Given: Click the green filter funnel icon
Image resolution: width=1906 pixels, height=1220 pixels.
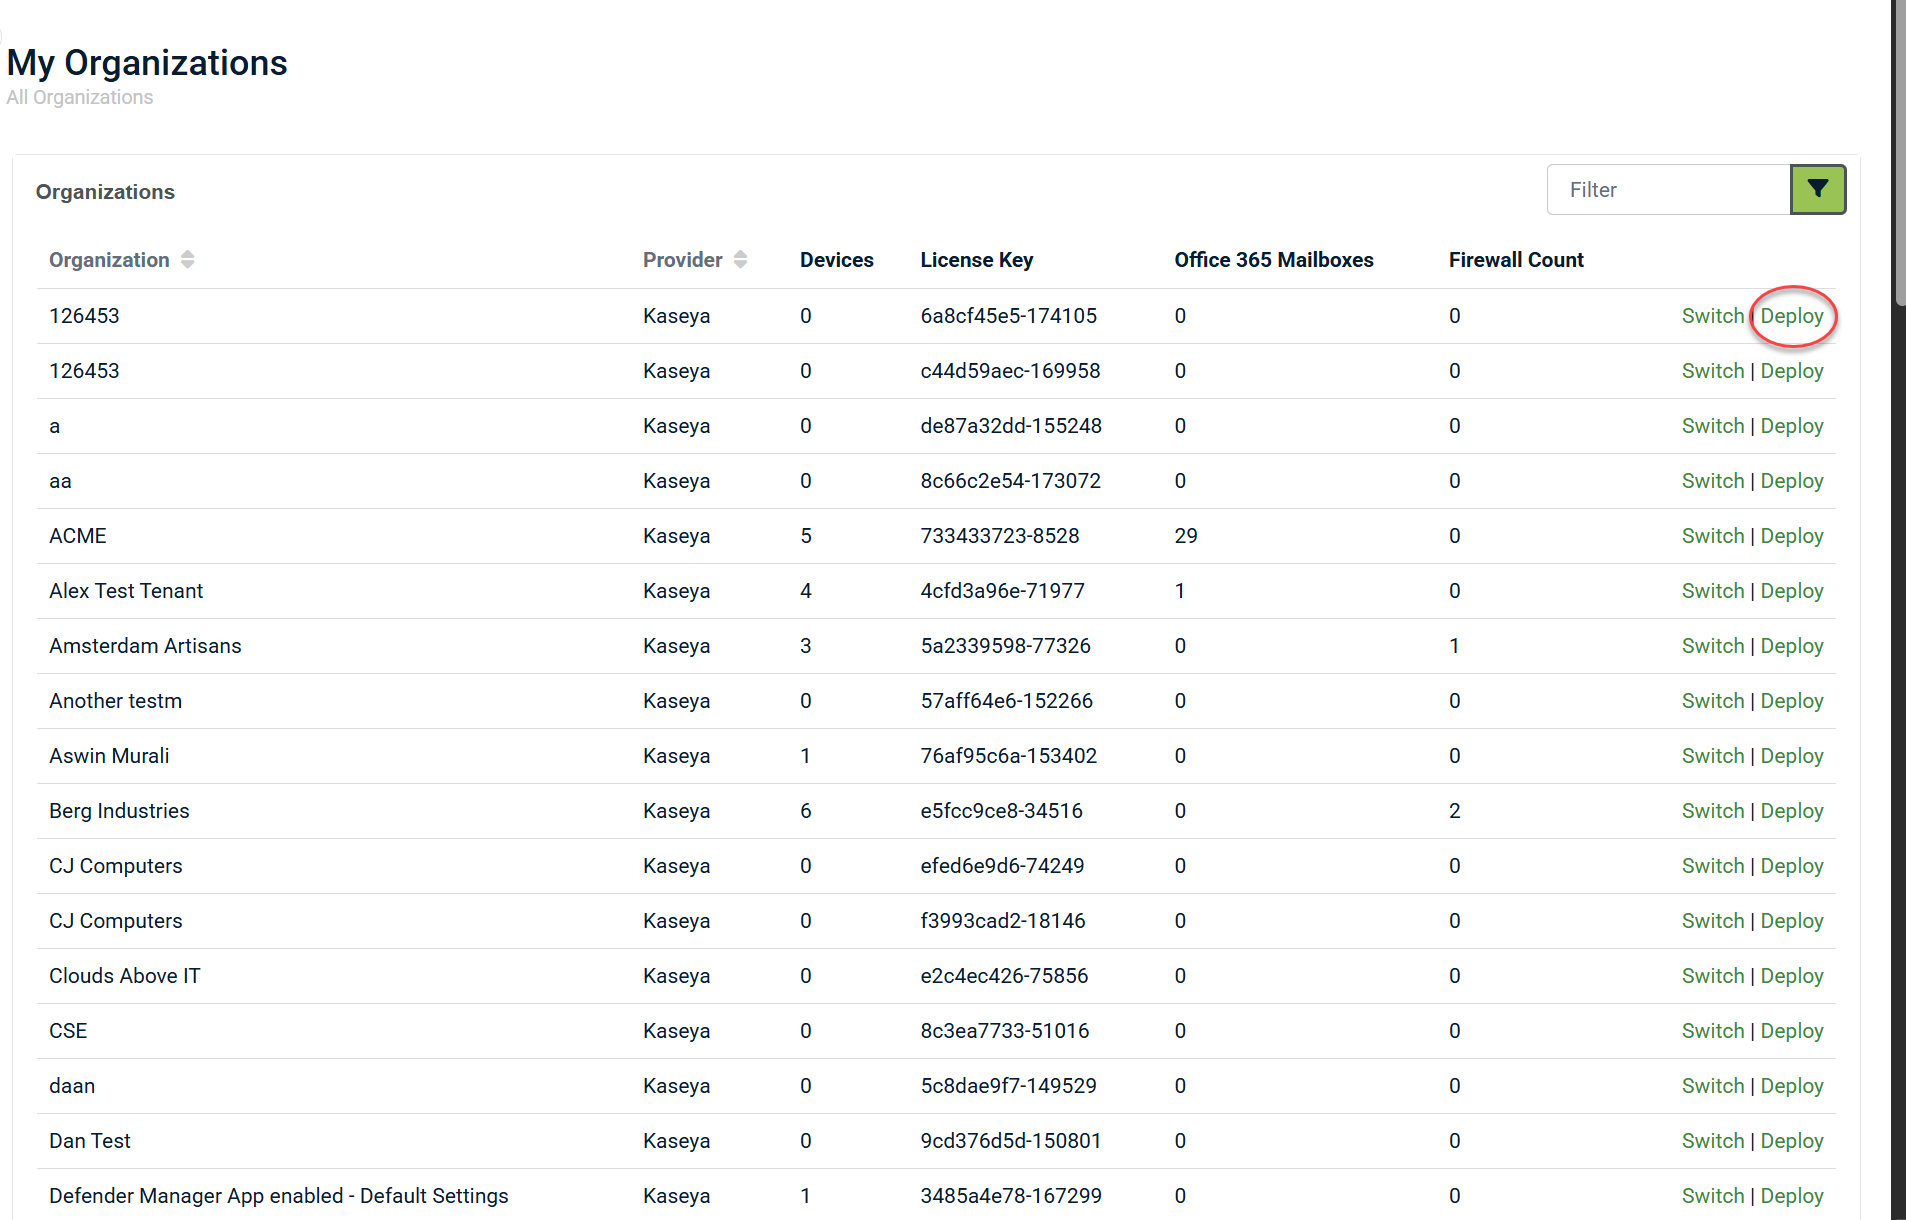Looking at the screenshot, I should [x=1817, y=190].
